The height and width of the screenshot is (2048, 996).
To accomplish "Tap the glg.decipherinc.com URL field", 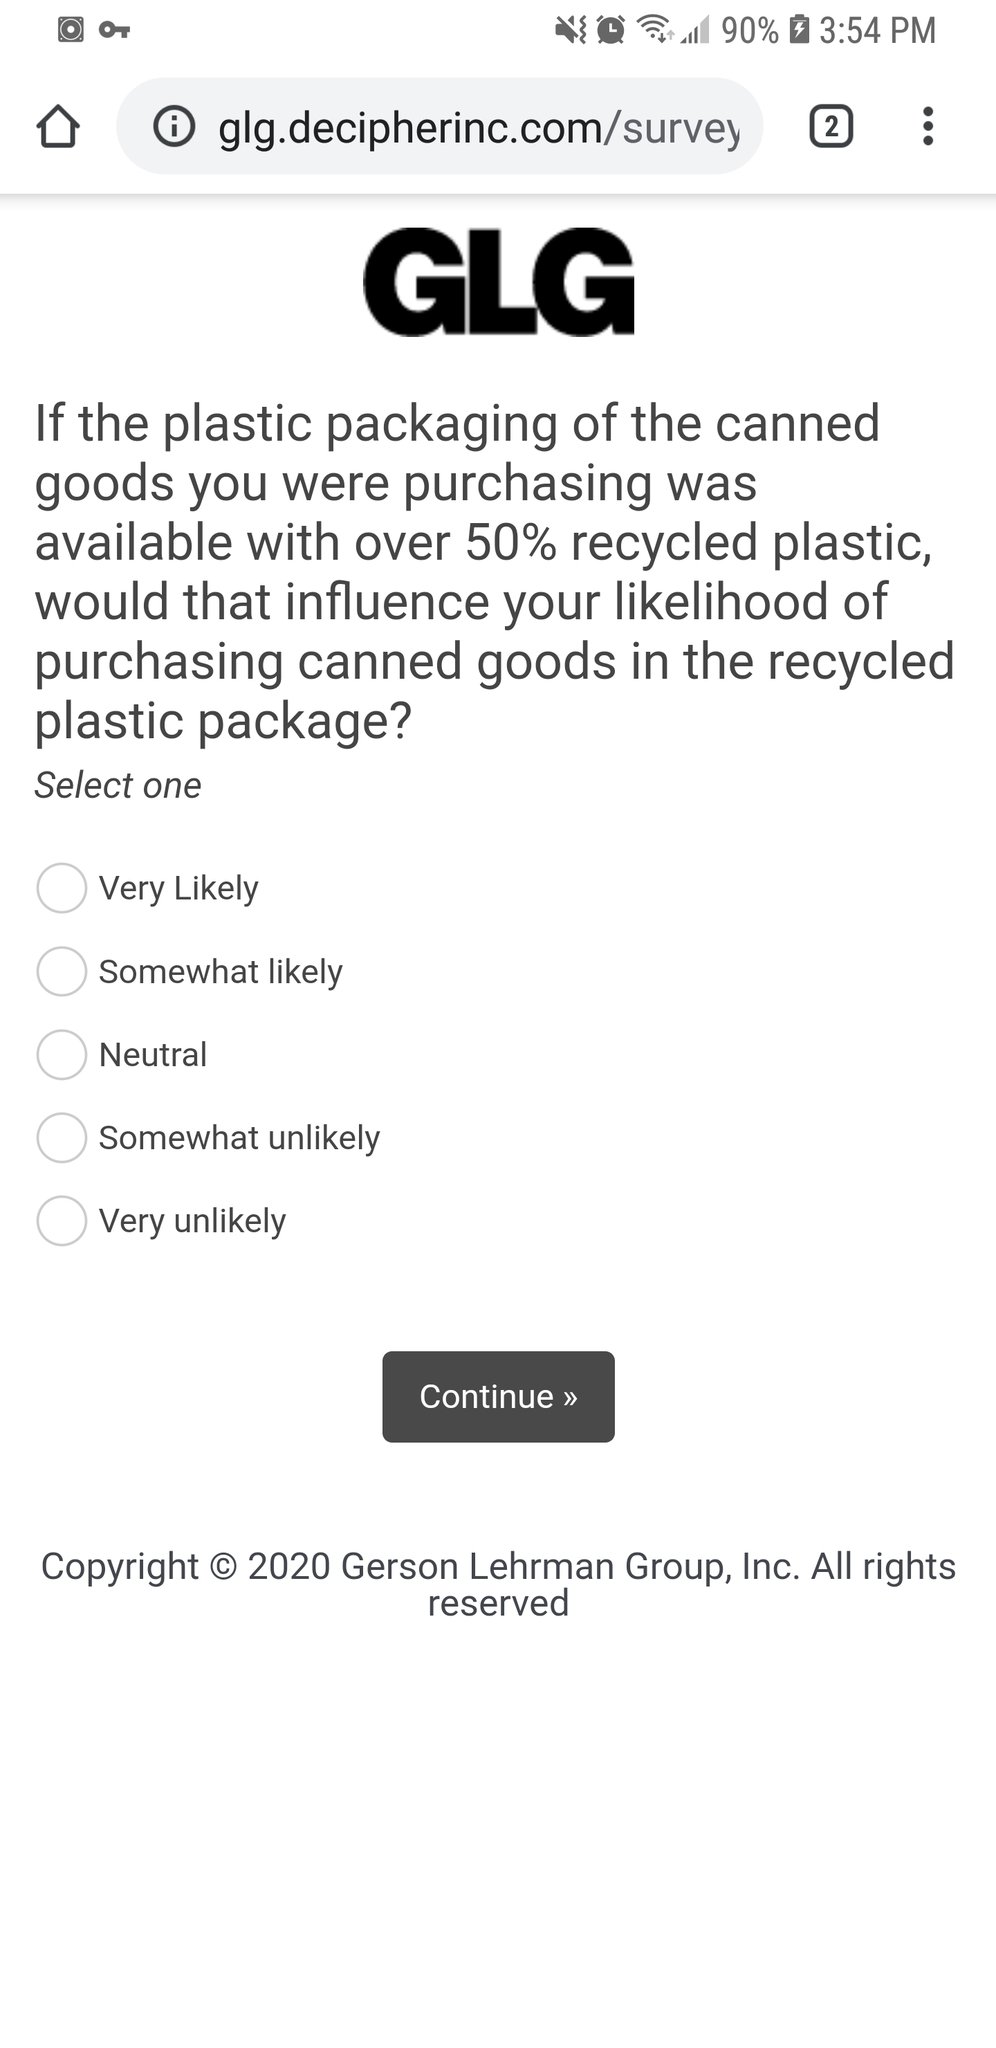I will pos(440,127).
